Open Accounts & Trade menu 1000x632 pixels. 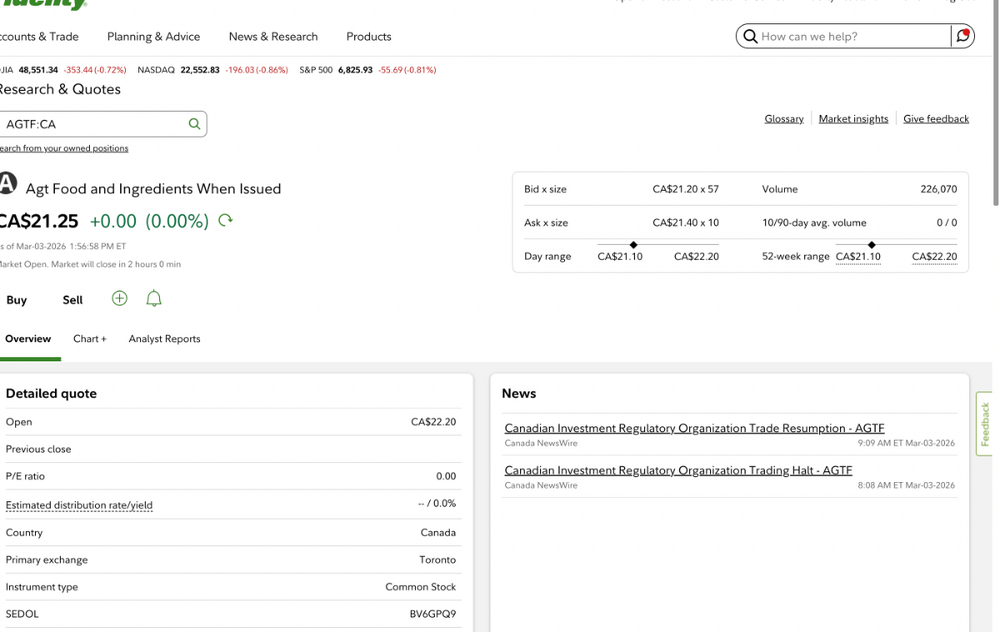(x=39, y=36)
